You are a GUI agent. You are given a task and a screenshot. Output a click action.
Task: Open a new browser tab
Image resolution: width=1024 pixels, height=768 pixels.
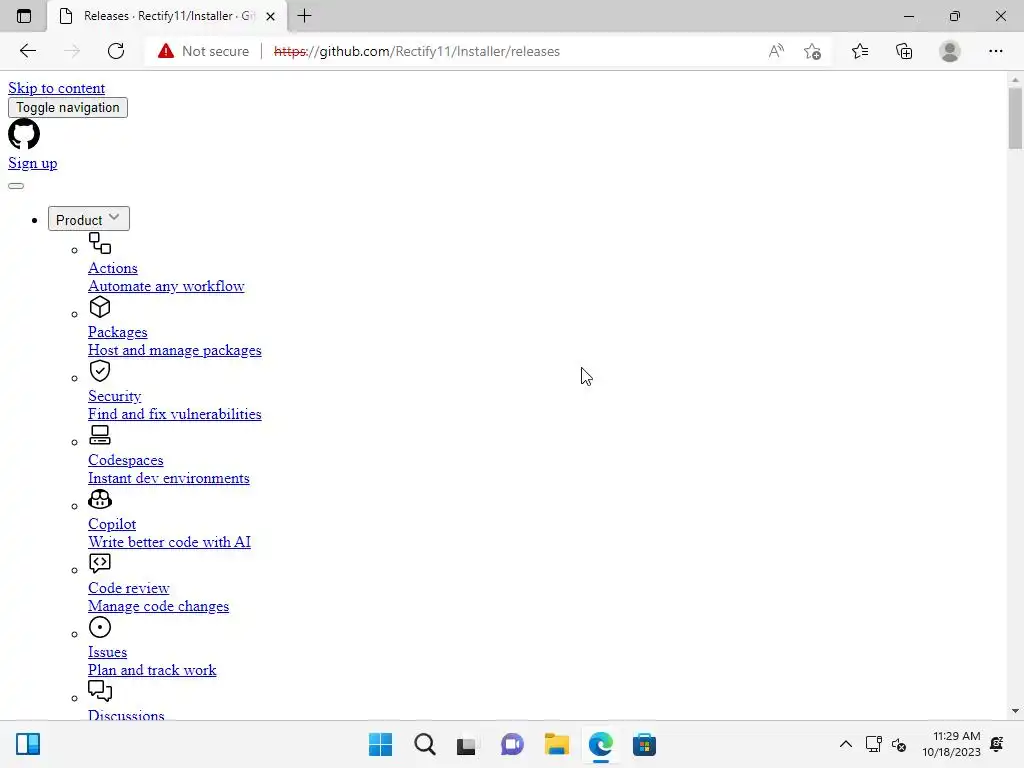point(304,16)
